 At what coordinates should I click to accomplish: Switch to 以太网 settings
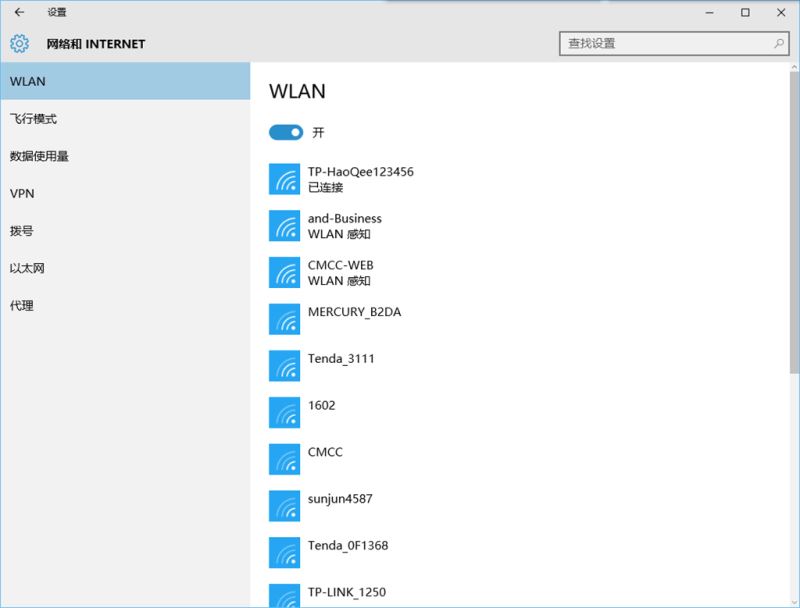click(x=28, y=268)
